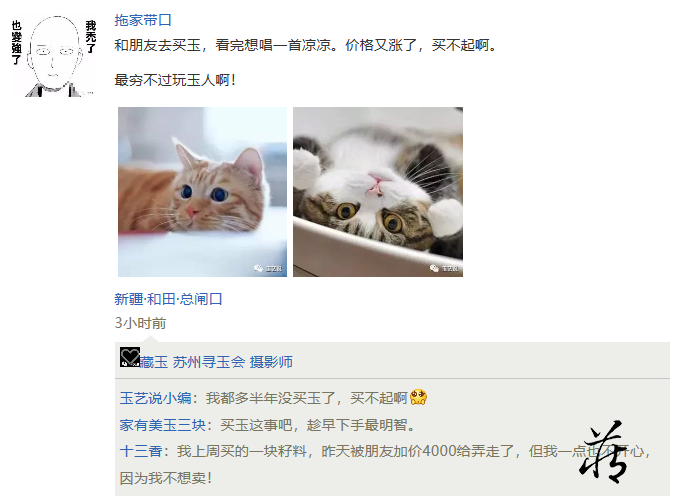Open liker 苏州寻玉会's profile

click(x=209, y=362)
